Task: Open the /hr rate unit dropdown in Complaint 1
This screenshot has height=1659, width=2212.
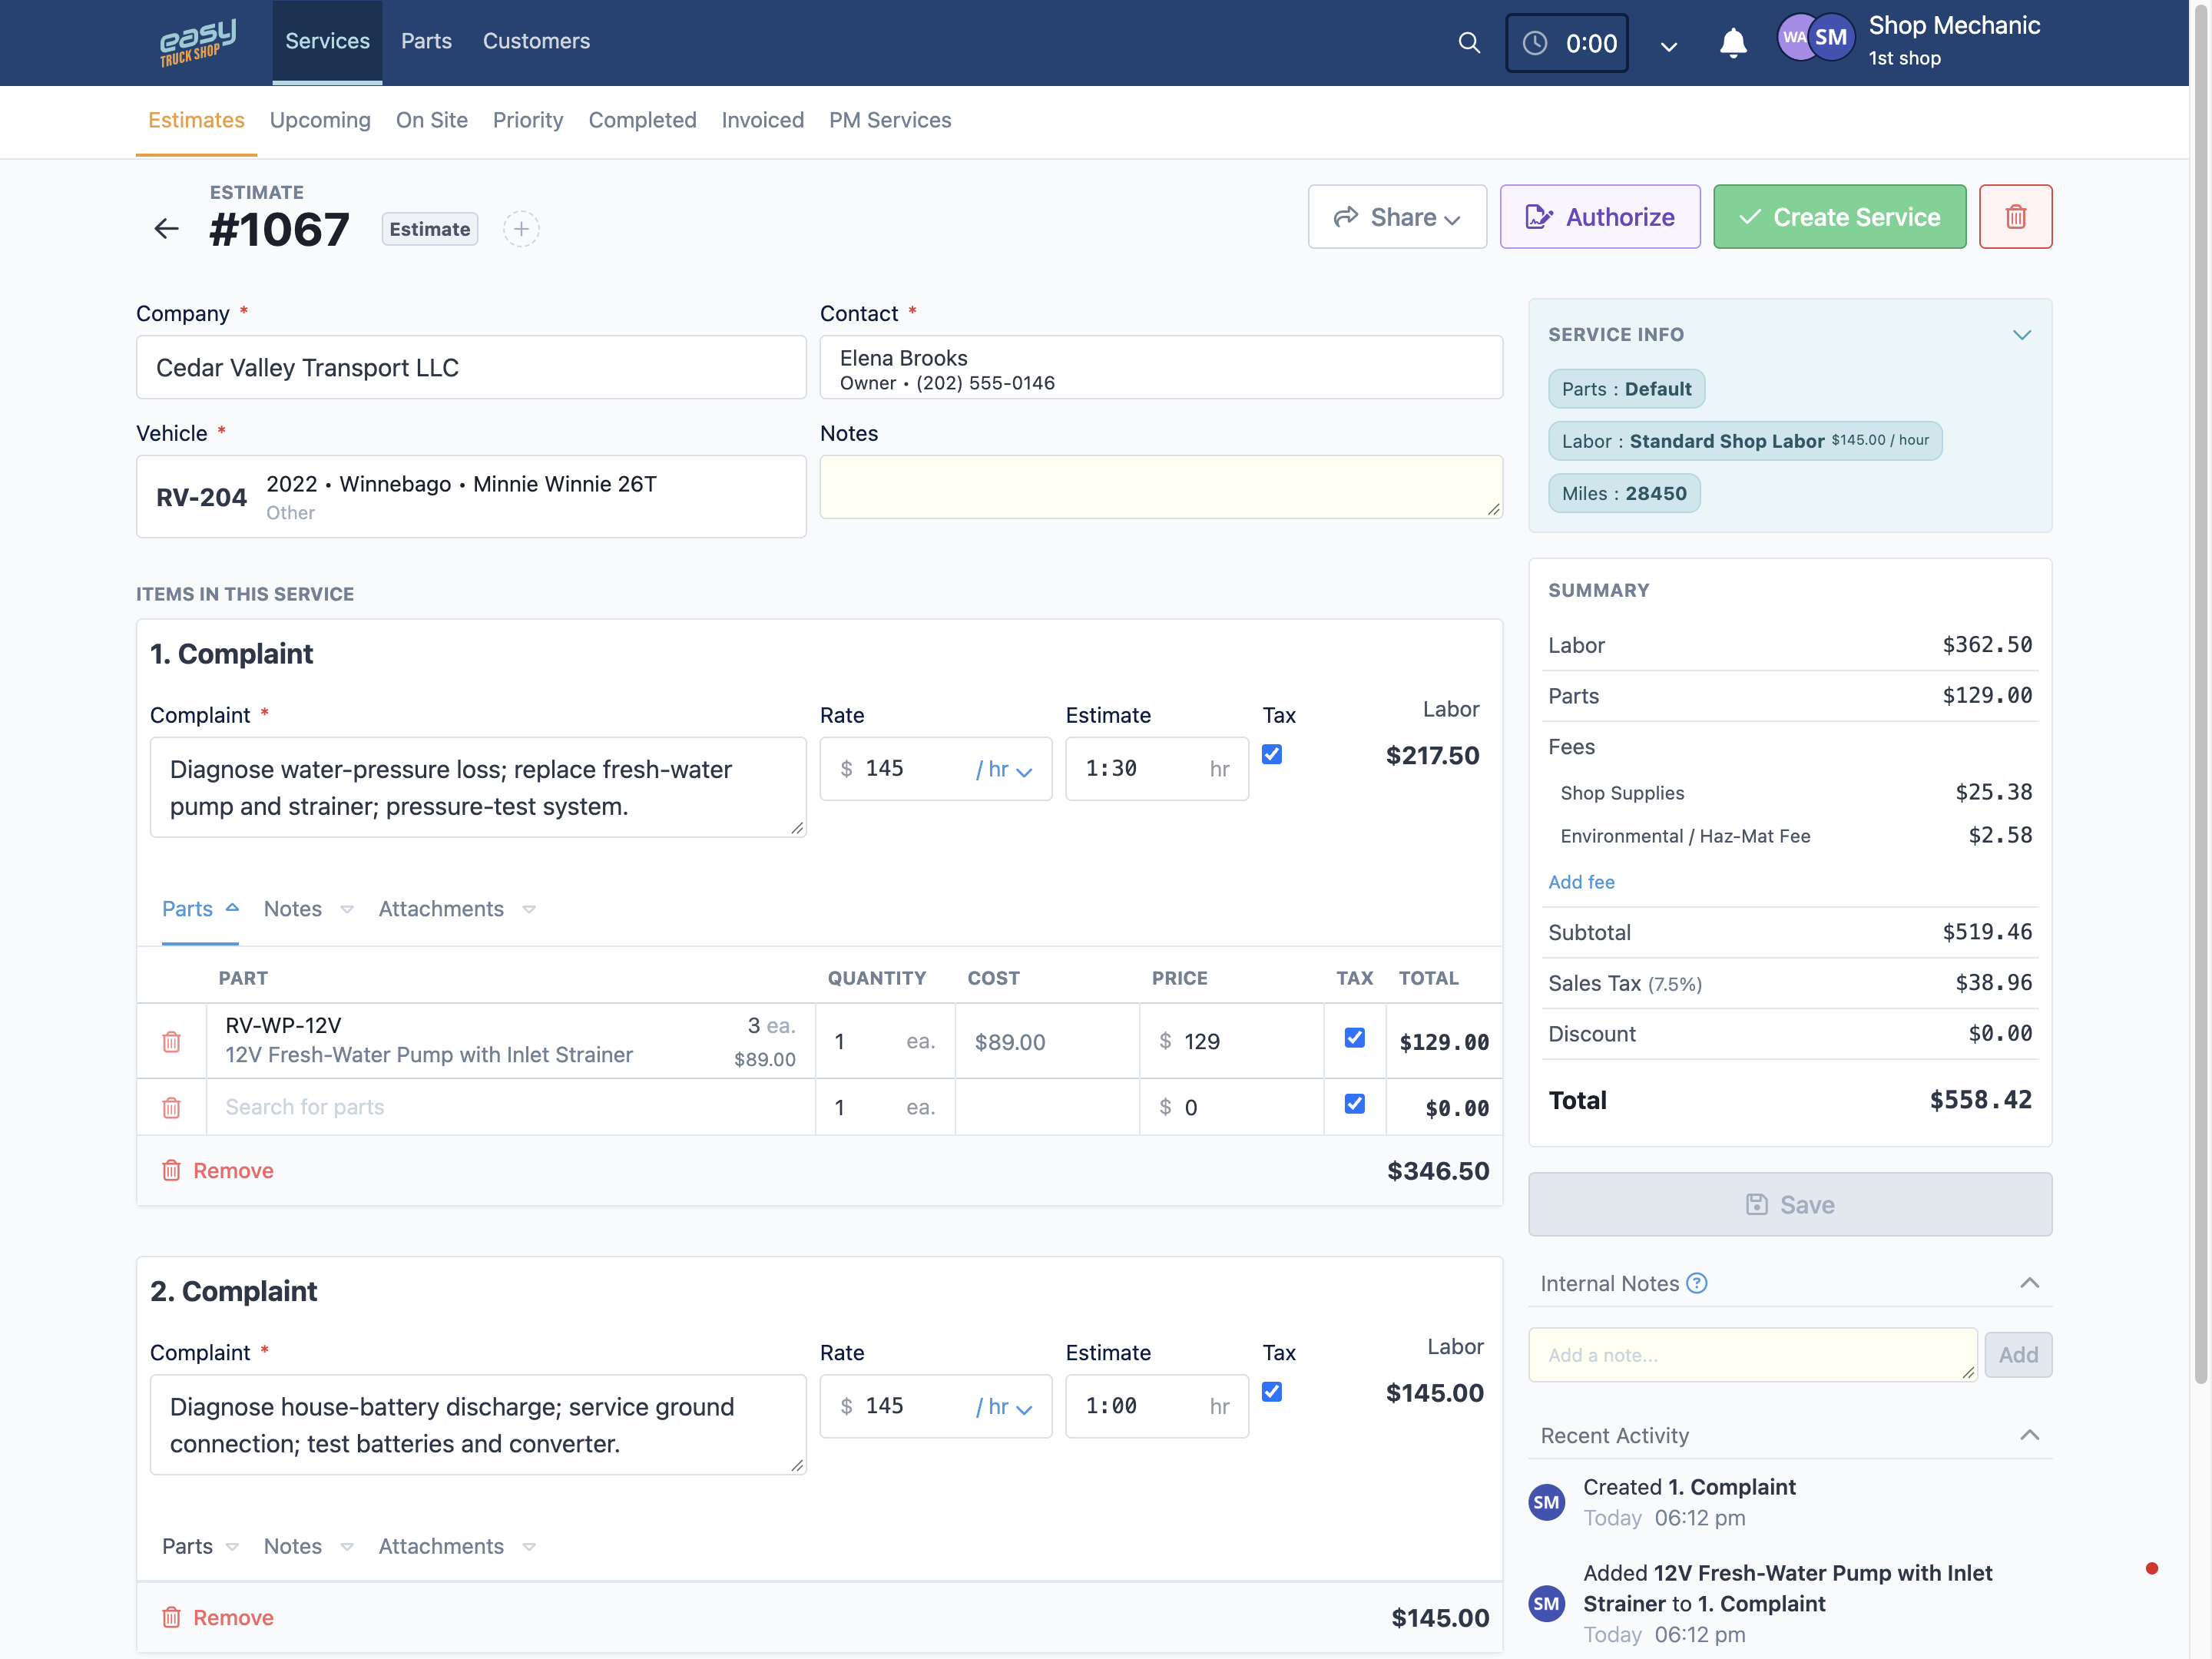Action: 1004,769
